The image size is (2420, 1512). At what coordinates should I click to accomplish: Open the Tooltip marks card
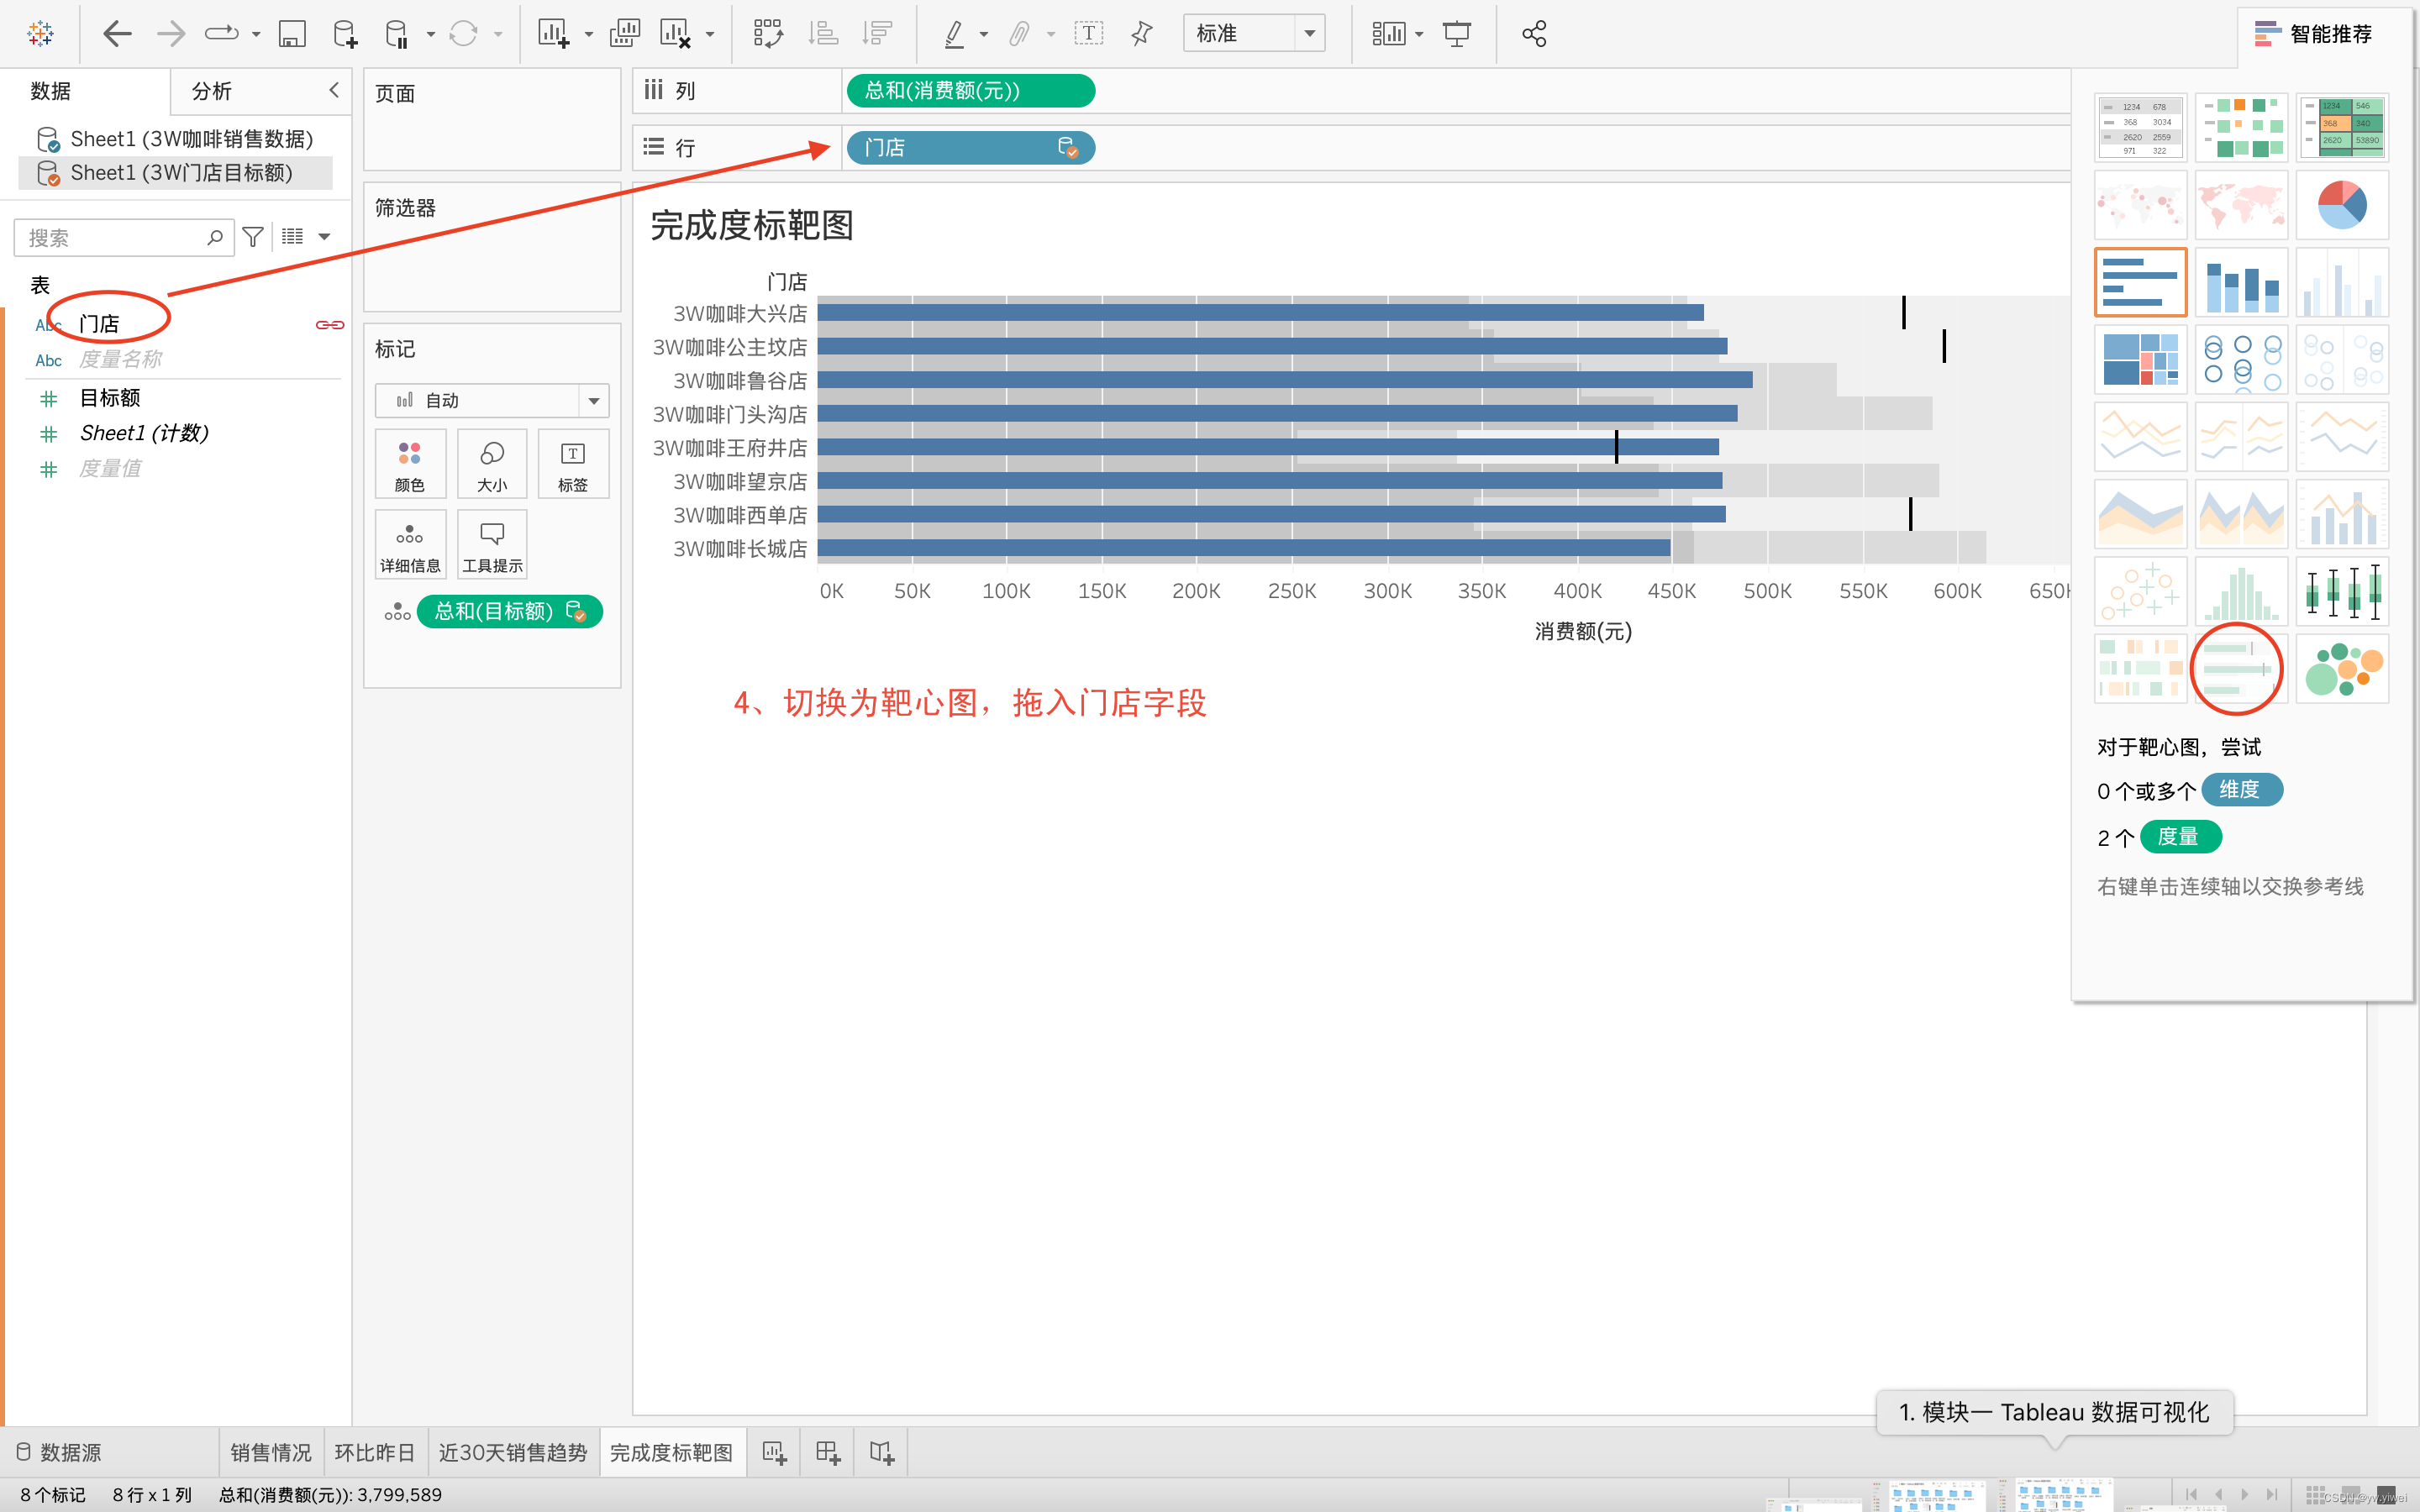(x=492, y=545)
